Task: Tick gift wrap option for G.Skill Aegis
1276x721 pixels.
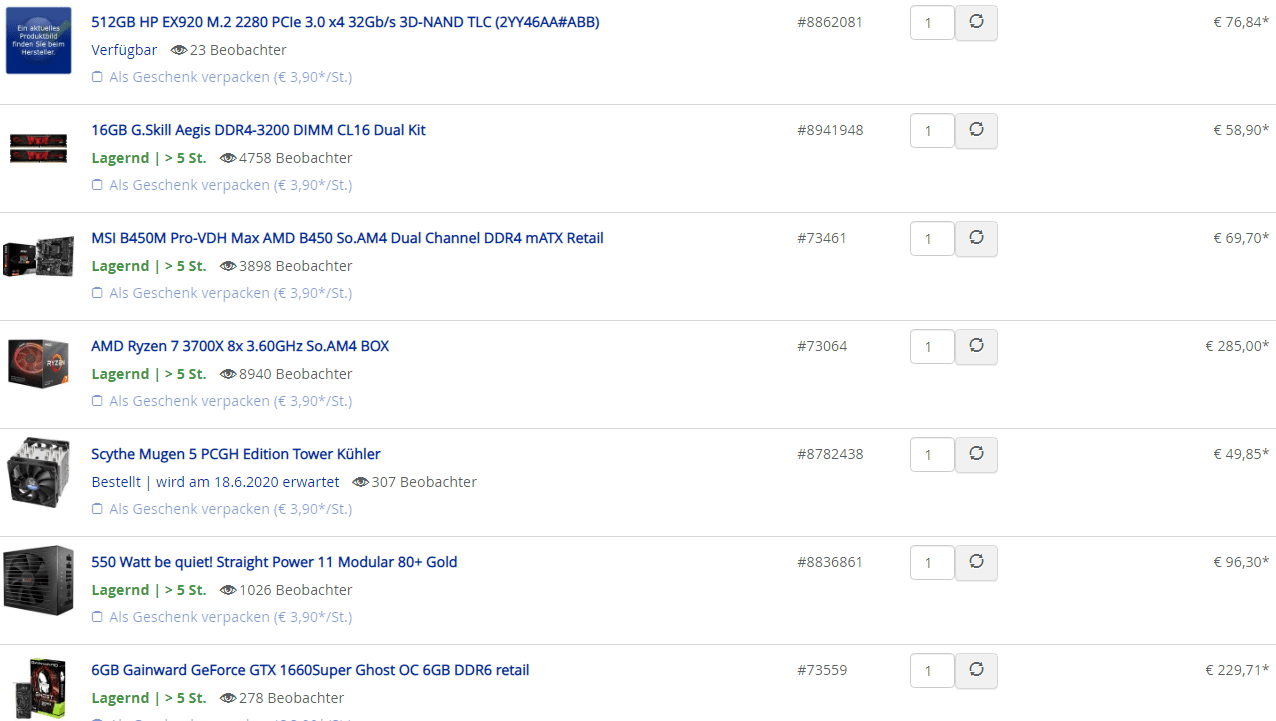Action: 97,185
